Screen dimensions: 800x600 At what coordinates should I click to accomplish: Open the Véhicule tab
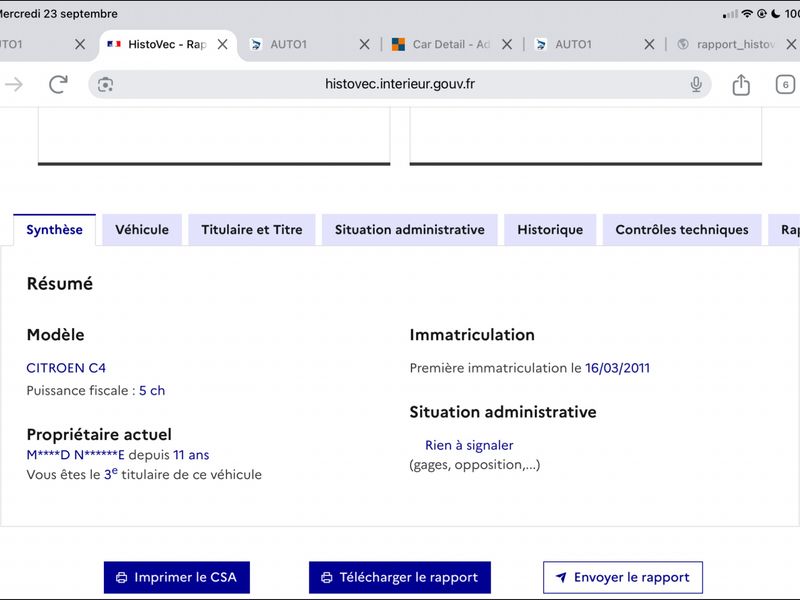click(142, 230)
